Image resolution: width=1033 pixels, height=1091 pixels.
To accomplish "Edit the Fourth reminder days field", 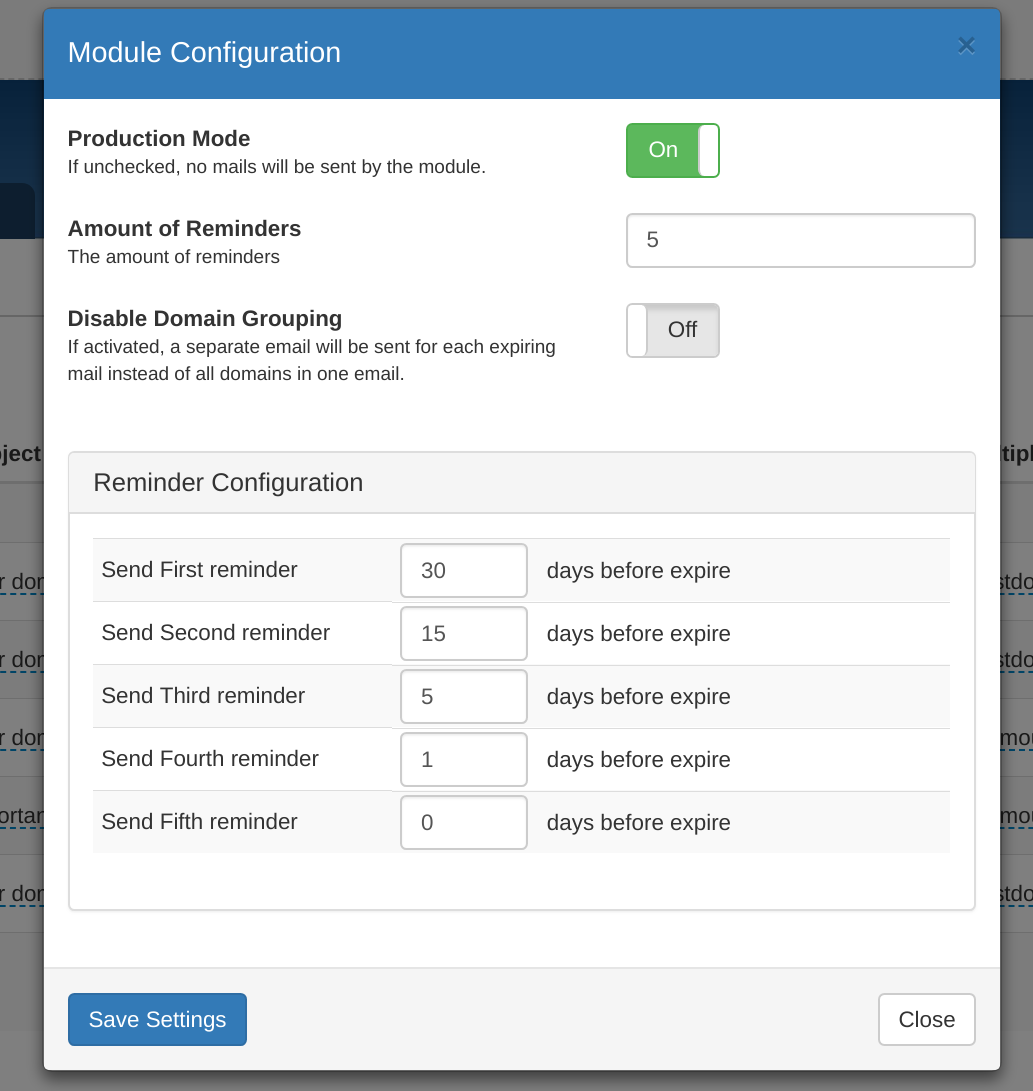I will (464, 759).
